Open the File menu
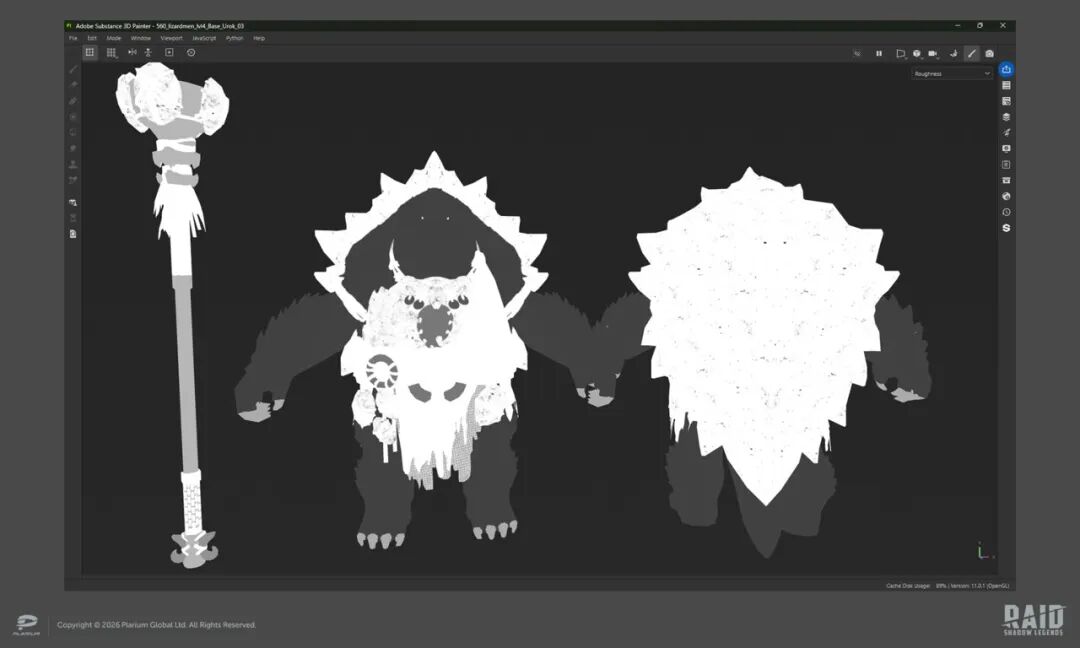 pos(73,39)
